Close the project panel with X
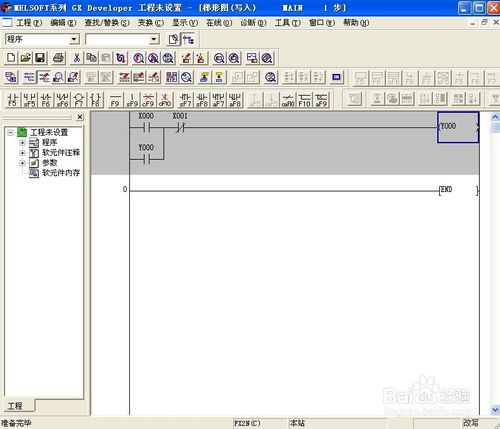The width and height of the screenshot is (500, 429). click(80, 117)
